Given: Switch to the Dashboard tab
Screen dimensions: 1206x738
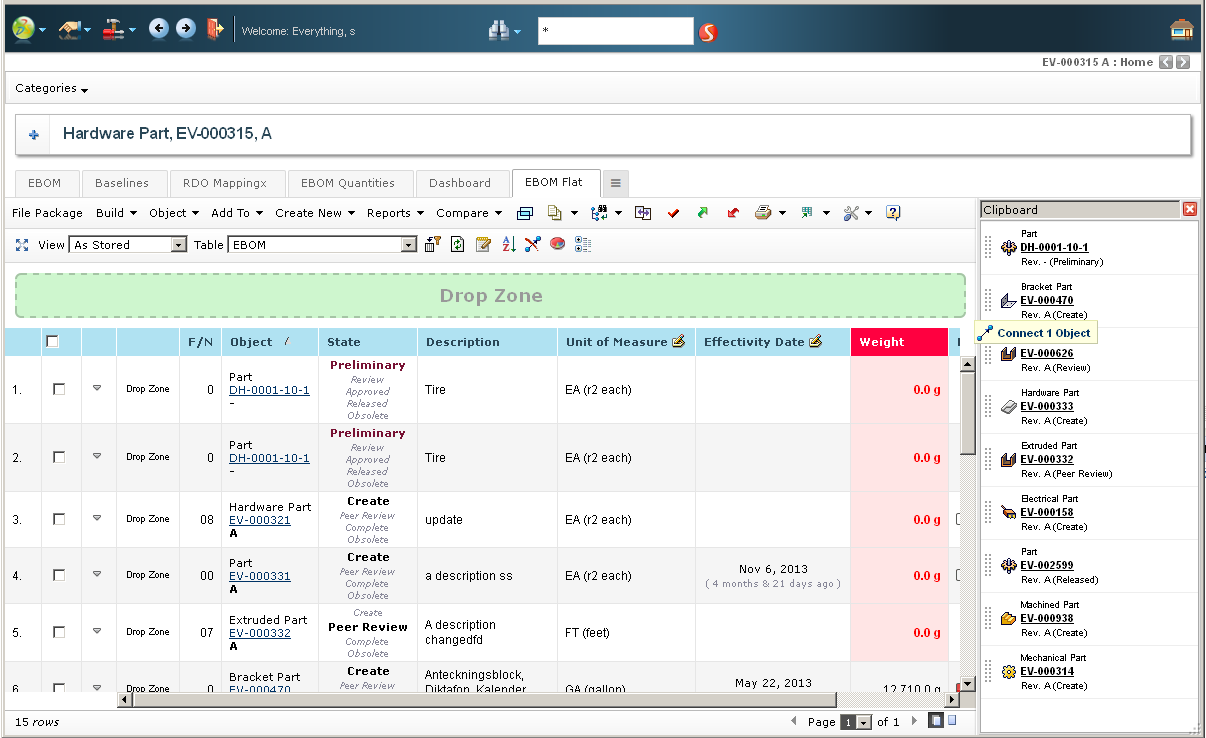Looking at the screenshot, I should click(460, 183).
